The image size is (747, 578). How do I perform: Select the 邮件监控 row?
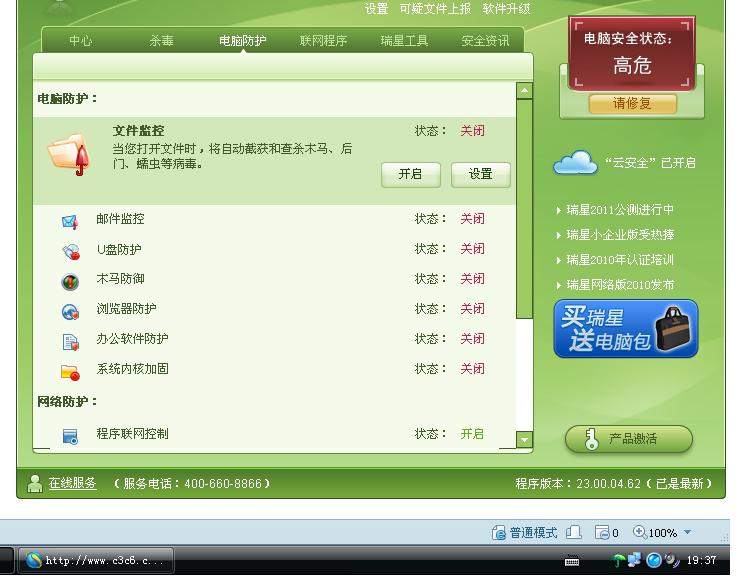(x=274, y=219)
